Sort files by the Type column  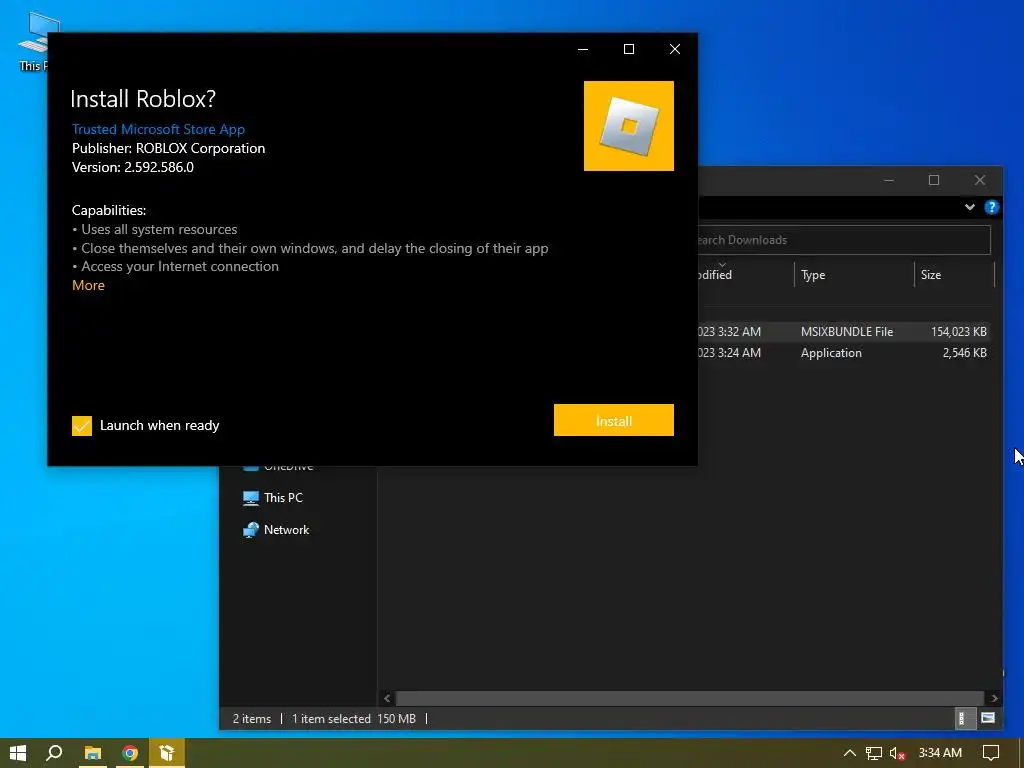[x=854, y=275]
